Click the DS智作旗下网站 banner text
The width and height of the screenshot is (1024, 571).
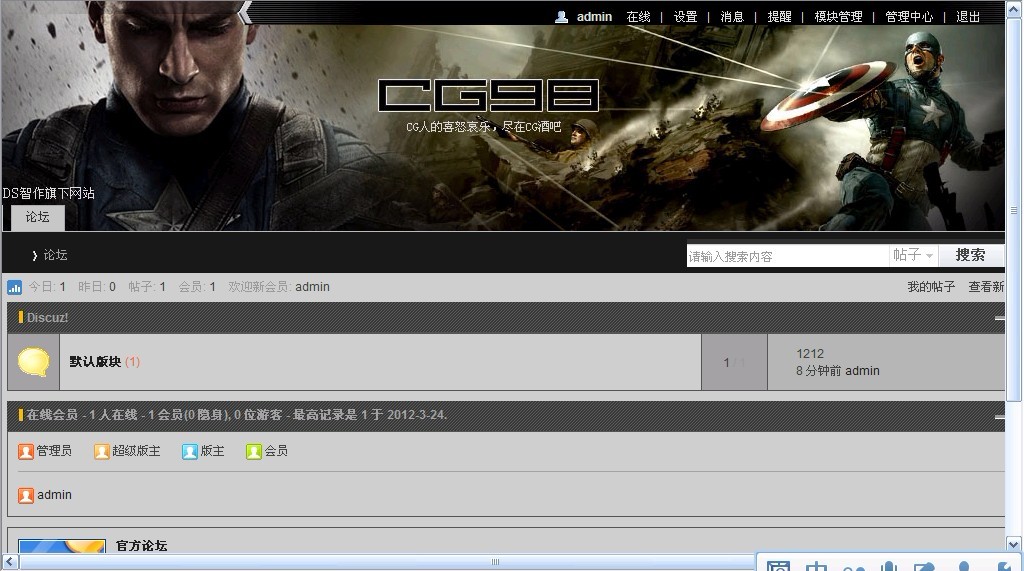click(x=49, y=193)
